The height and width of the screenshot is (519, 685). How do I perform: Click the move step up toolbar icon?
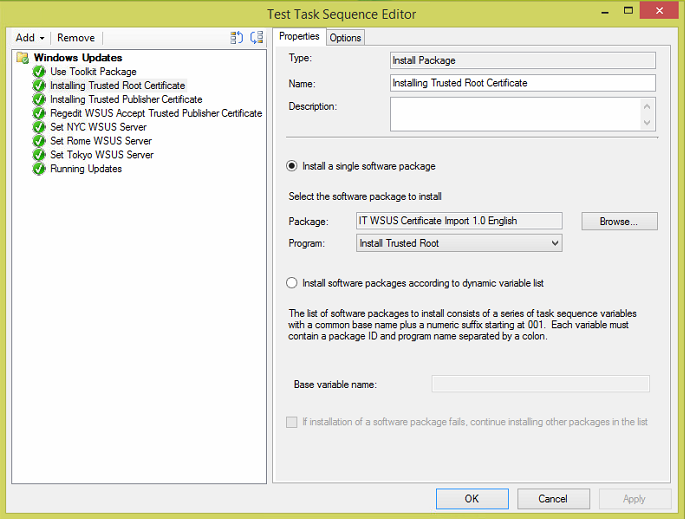[x=237, y=38]
